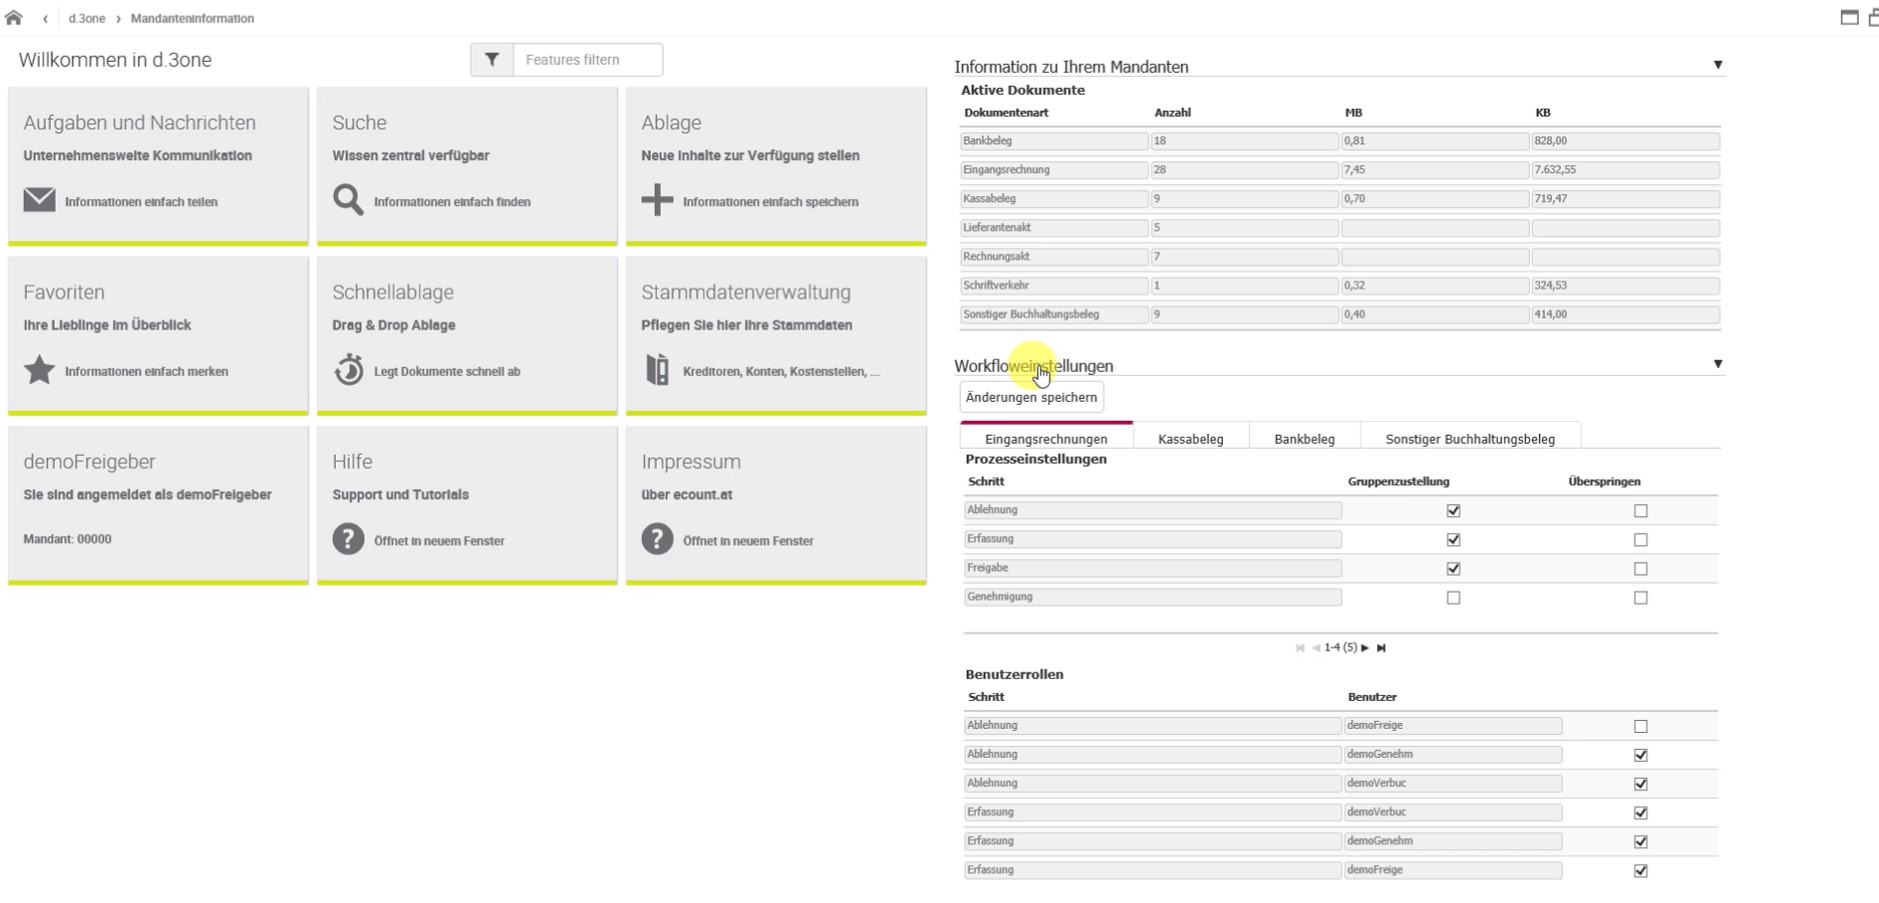Screen dimensions: 1879x903
Task: Click the stopwatch icon in Schnellablage tile
Action: [348, 370]
